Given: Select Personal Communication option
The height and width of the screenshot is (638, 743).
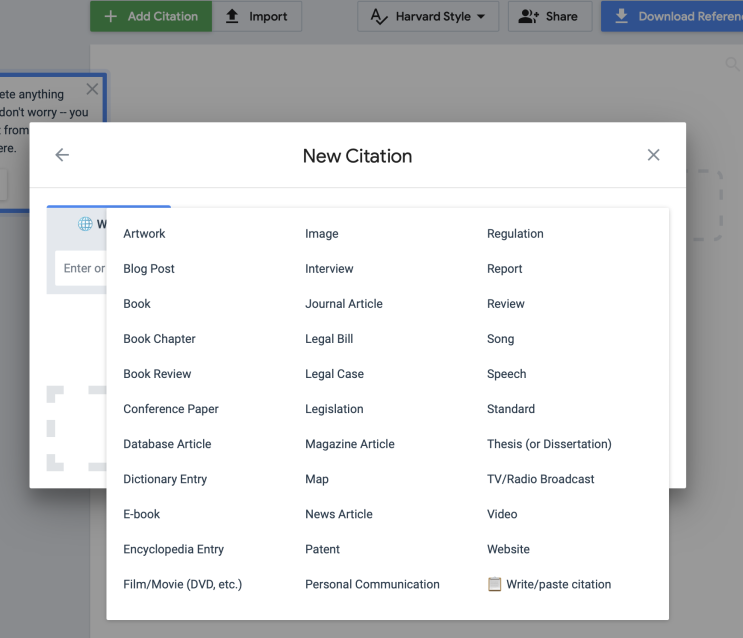Looking at the screenshot, I should point(372,584).
